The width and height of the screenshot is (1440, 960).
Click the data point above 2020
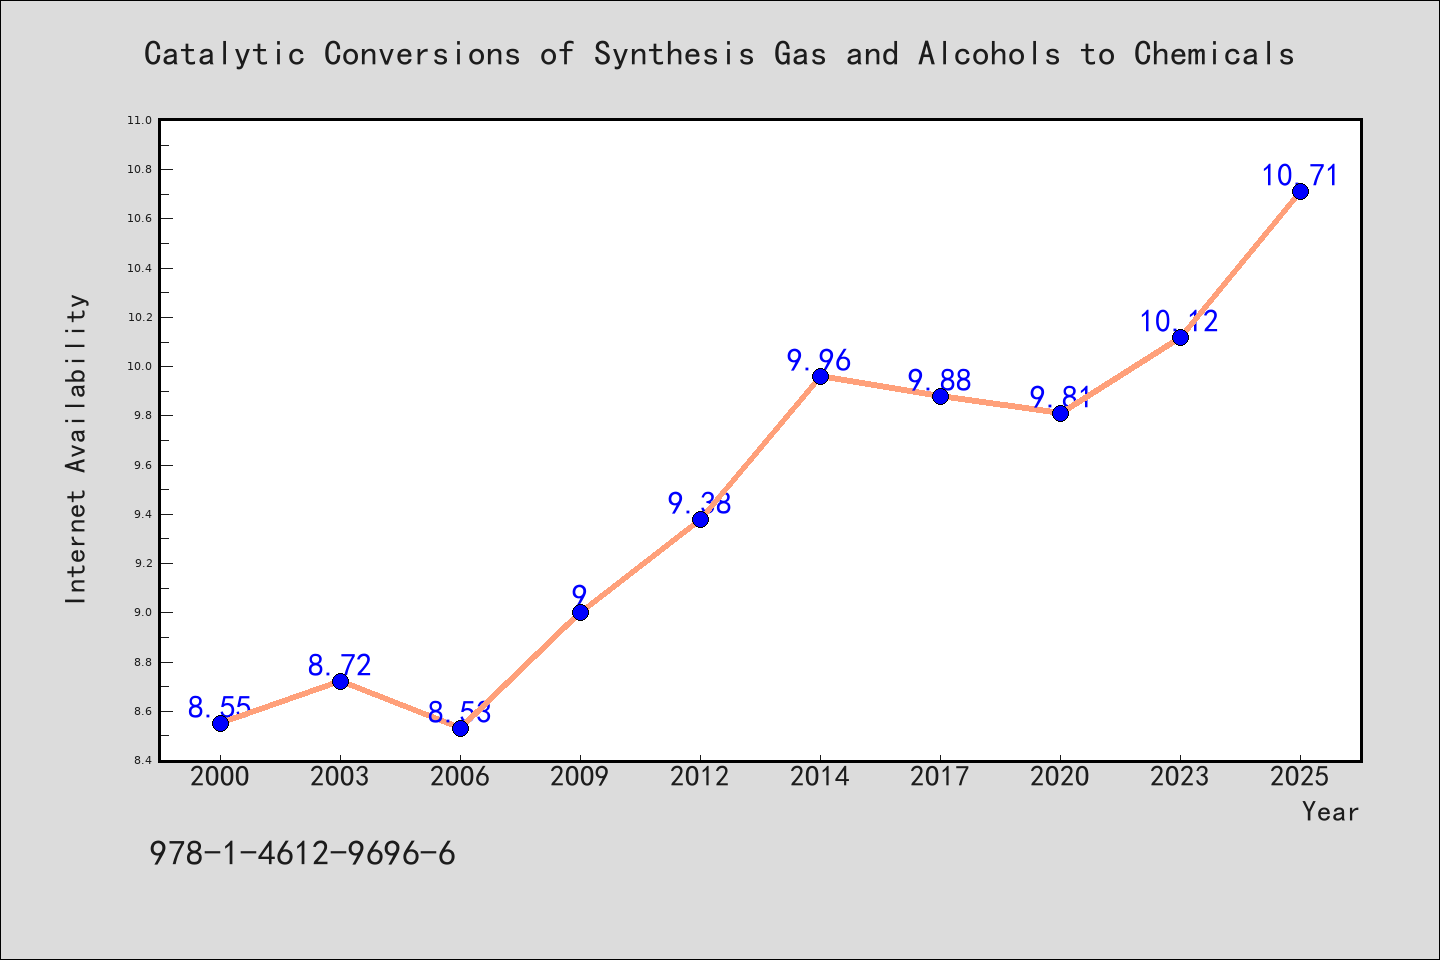point(1060,413)
